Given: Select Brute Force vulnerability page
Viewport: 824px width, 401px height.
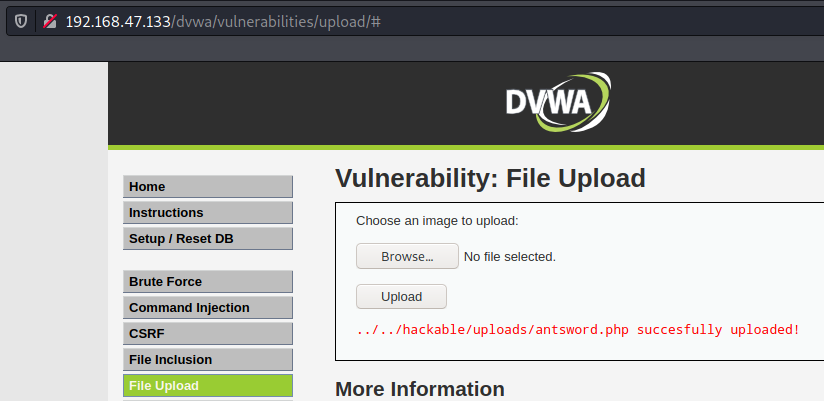Looking at the screenshot, I should (207, 282).
